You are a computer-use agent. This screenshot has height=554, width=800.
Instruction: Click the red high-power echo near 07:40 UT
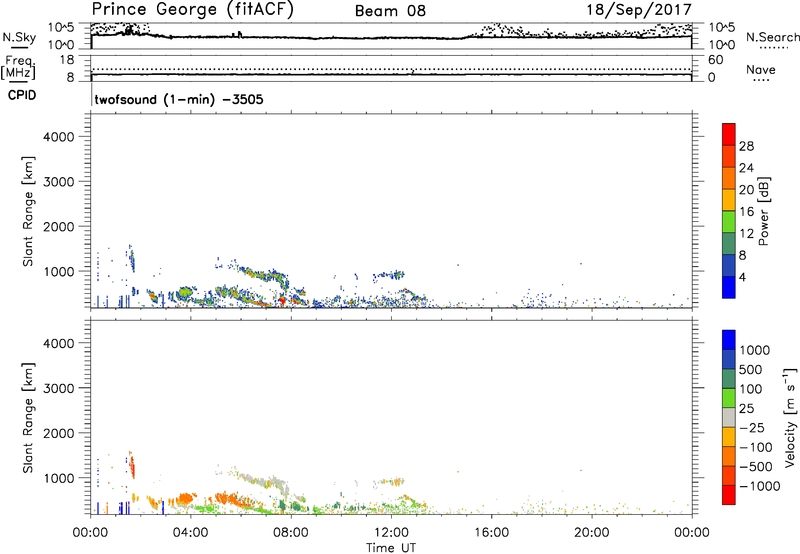tap(282, 301)
